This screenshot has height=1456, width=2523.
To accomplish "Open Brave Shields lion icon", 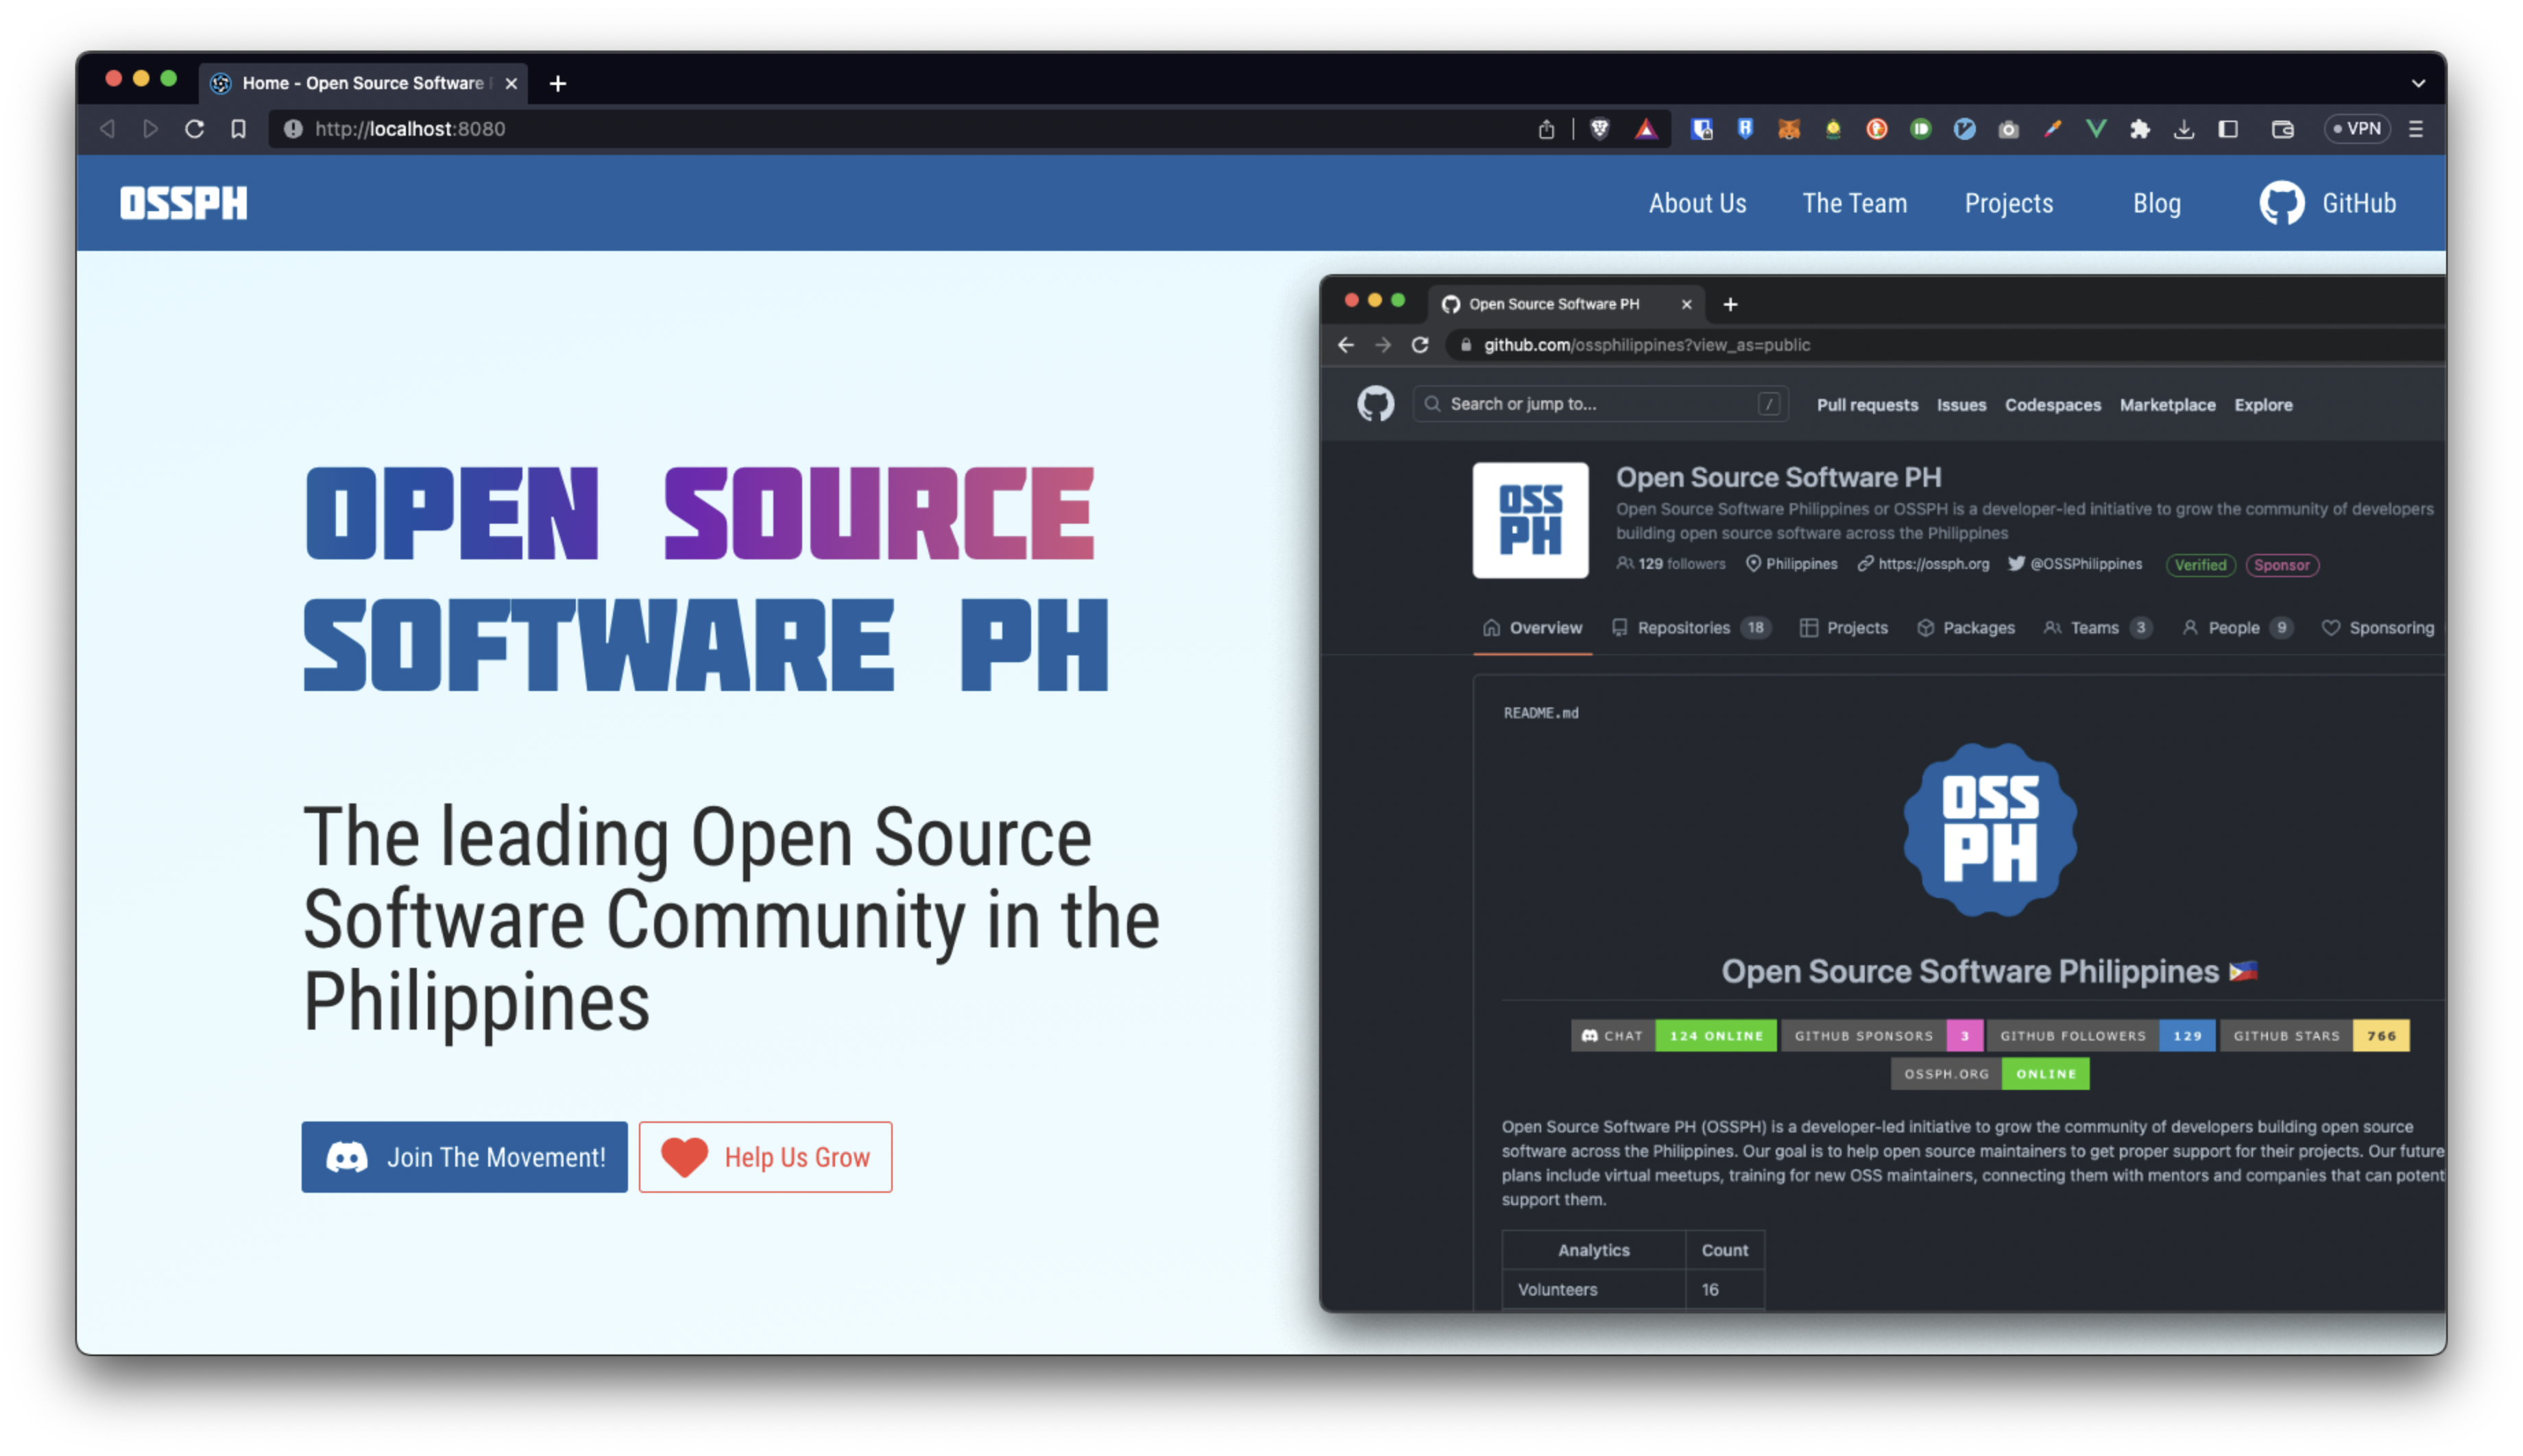I will pyautogui.click(x=1599, y=129).
